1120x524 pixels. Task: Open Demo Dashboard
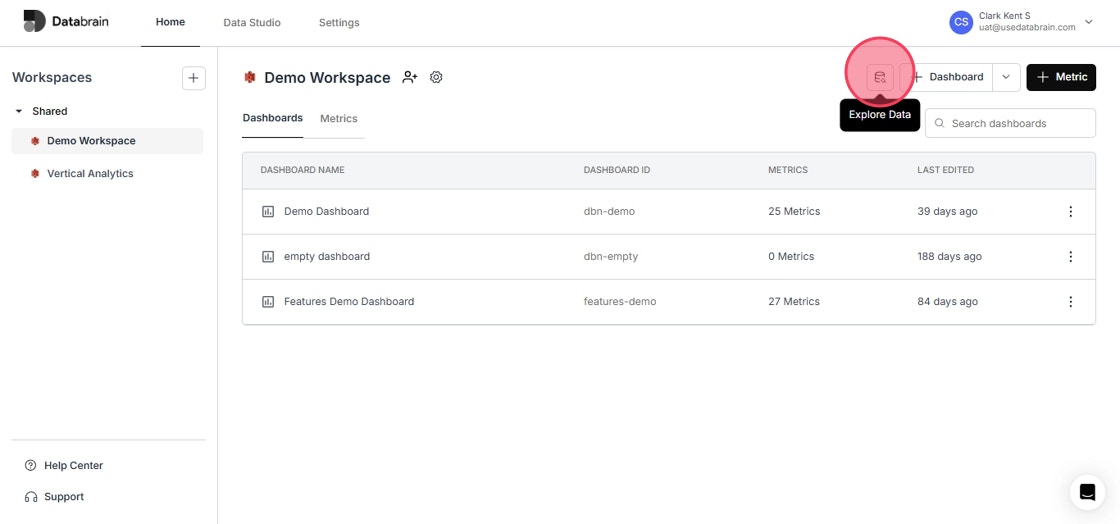pyautogui.click(x=326, y=211)
